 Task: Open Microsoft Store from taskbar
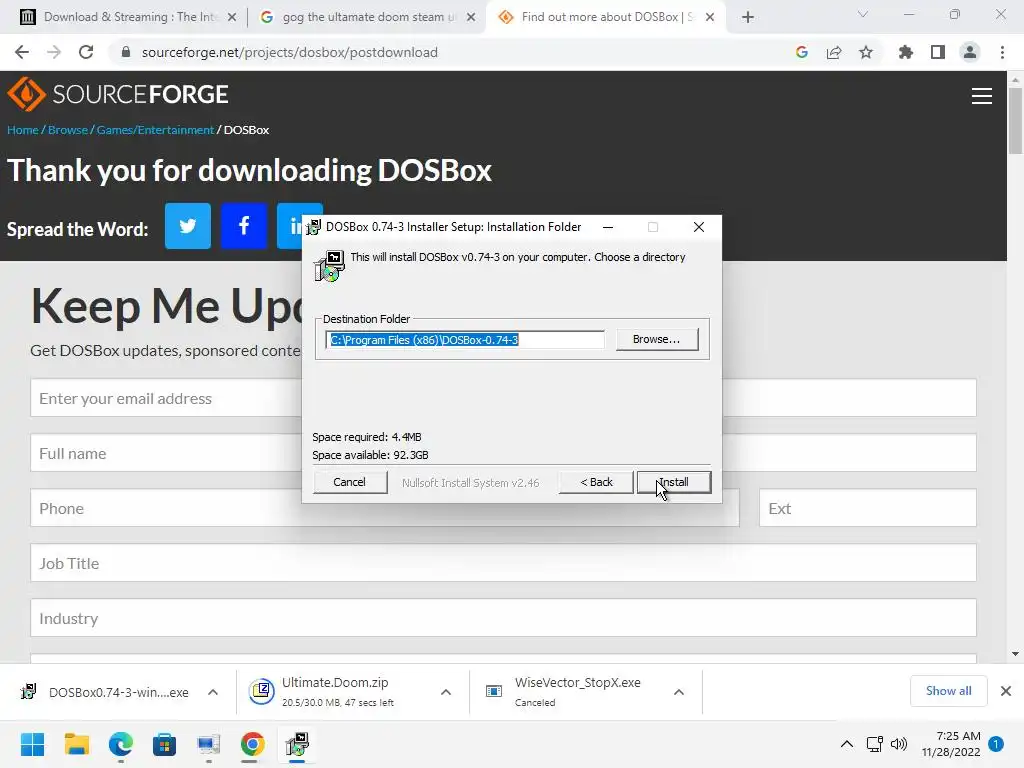[x=165, y=744]
